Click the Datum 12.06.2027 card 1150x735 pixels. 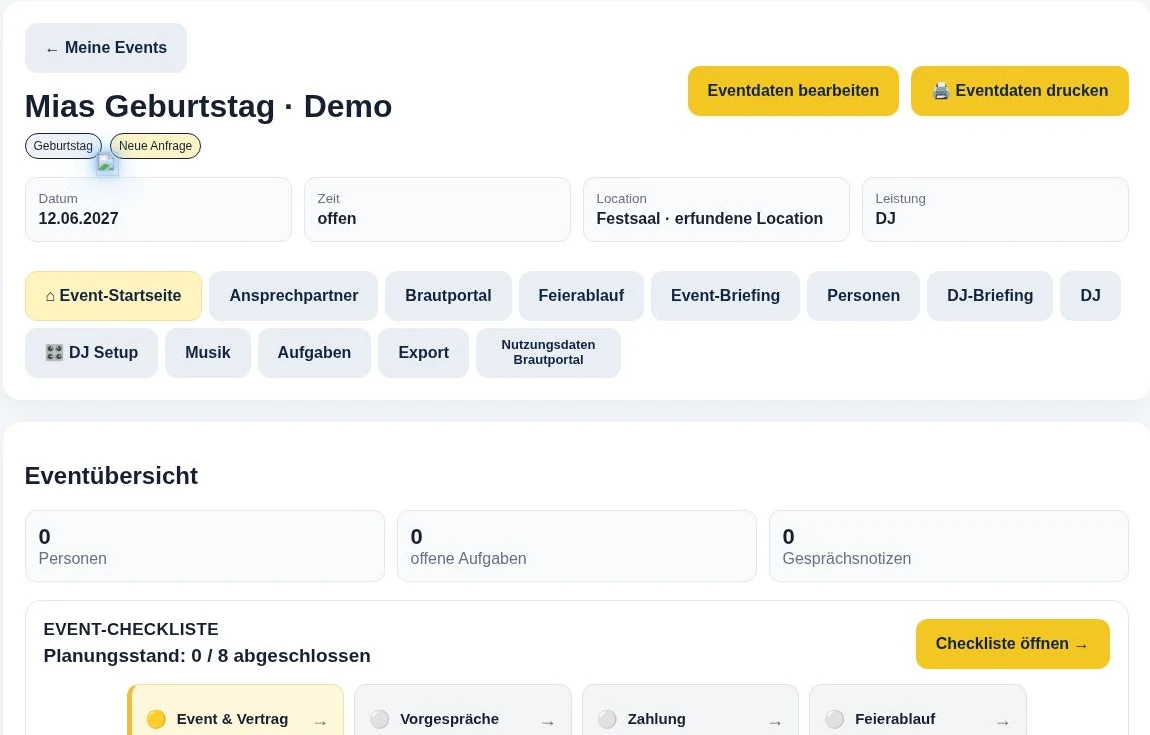click(x=158, y=209)
